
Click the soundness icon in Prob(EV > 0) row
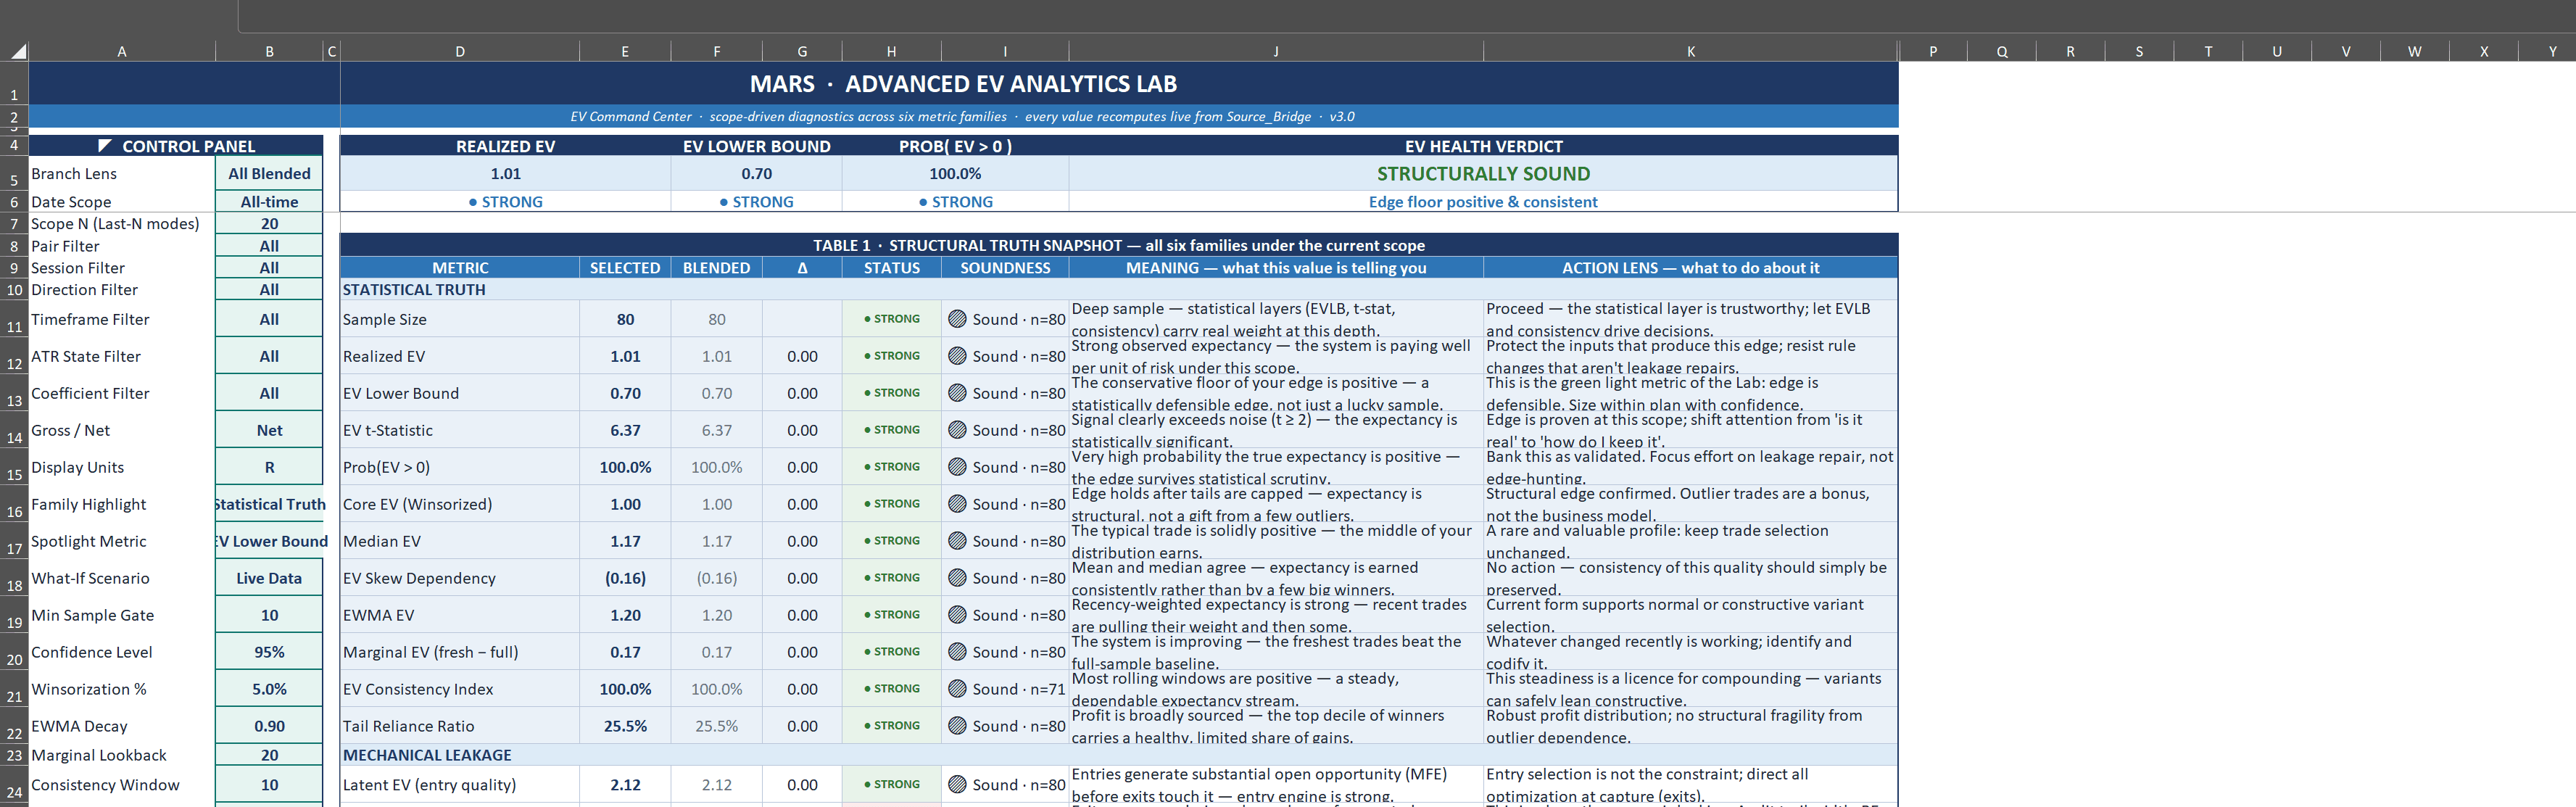click(x=957, y=467)
